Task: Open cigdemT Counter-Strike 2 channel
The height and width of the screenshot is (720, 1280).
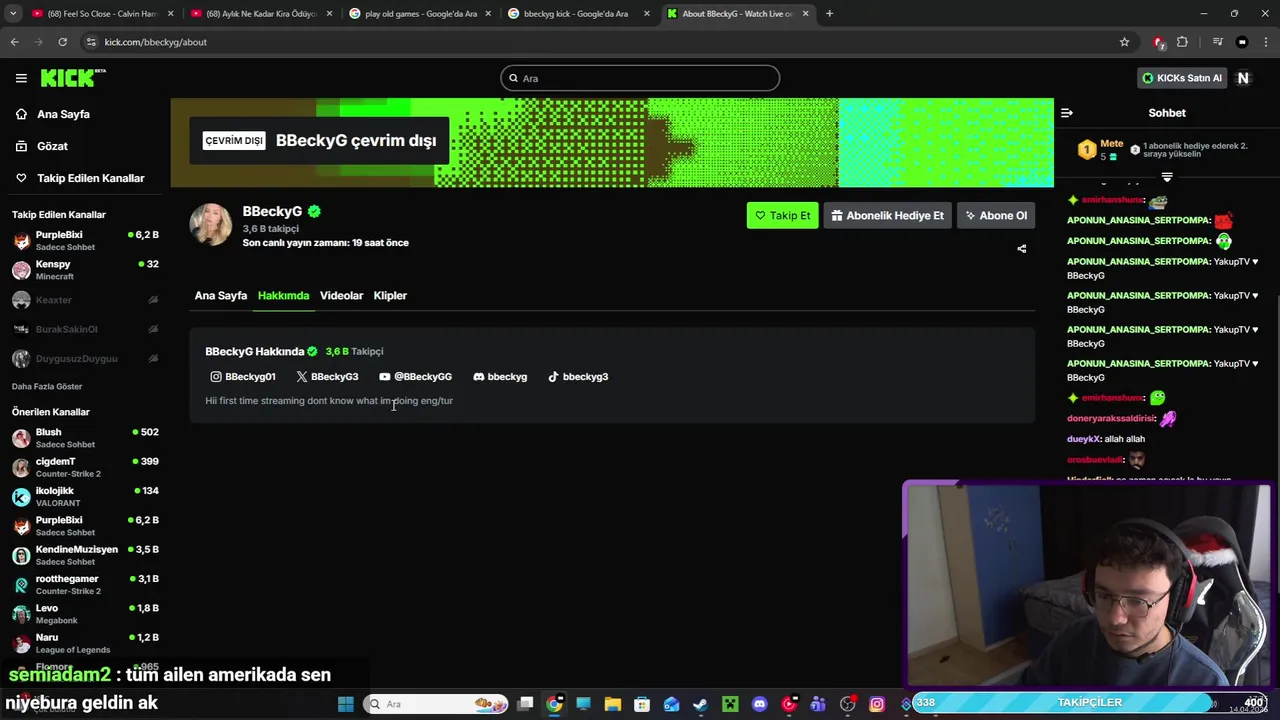Action: click(85, 467)
